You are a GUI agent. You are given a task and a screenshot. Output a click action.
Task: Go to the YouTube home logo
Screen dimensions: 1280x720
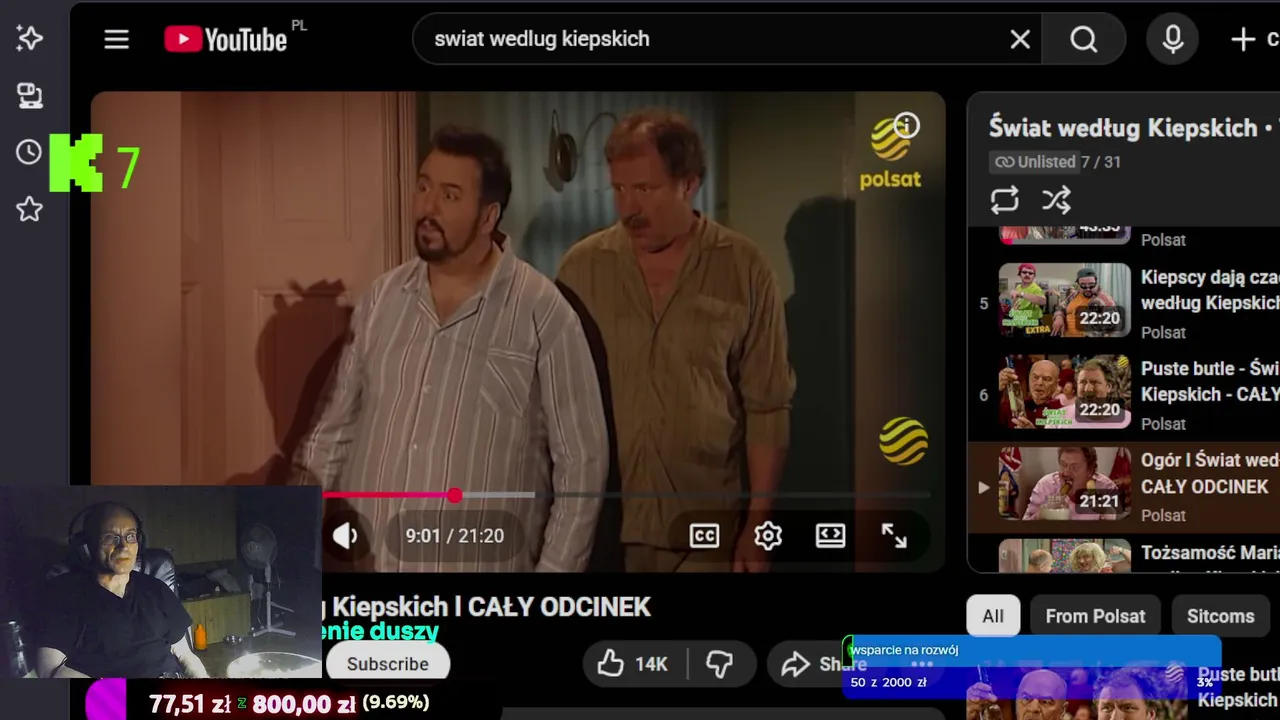coord(227,39)
